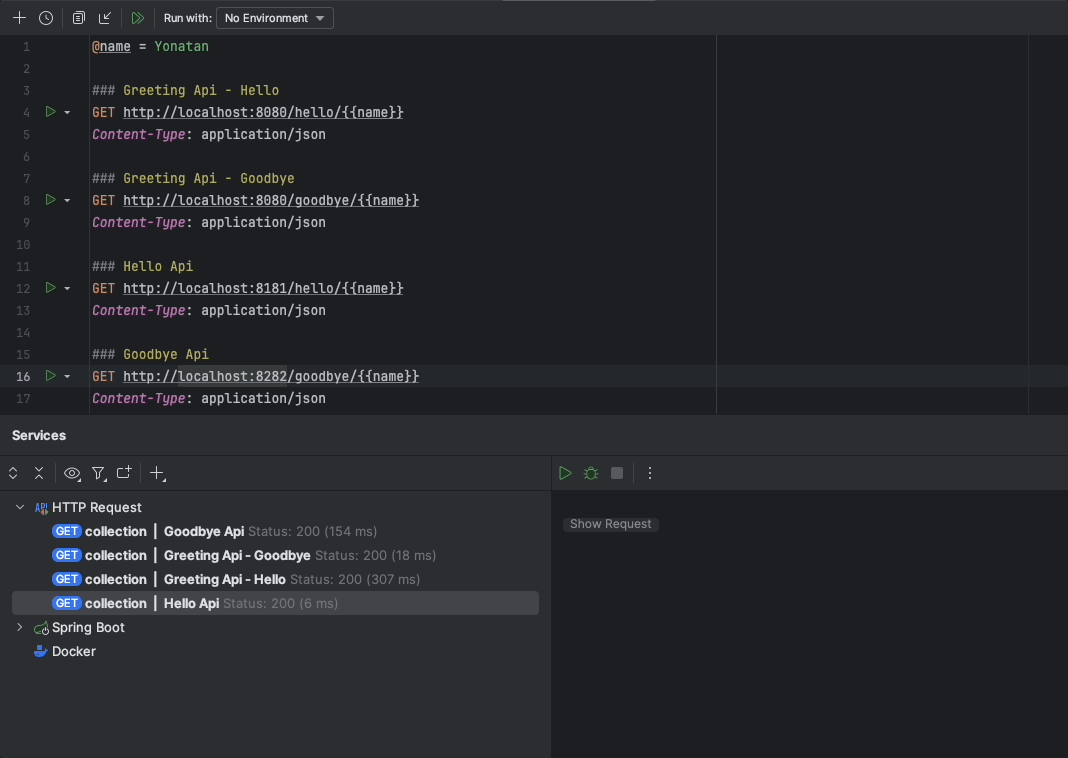The image size is (1068, 758).
Task: Select the Goodbye Api request result
Action: 204,531
